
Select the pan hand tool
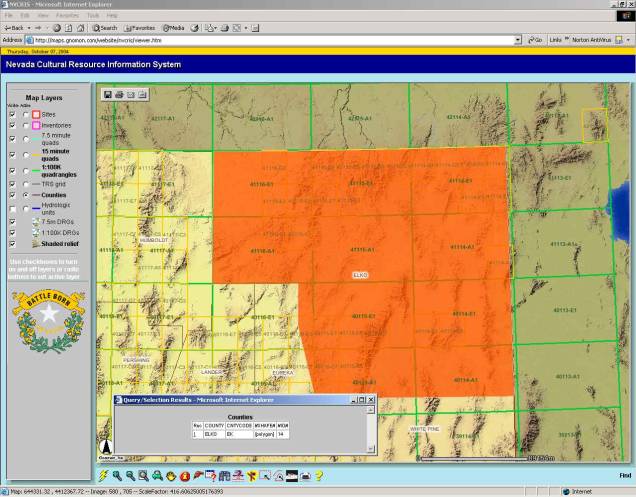(172, 475)
